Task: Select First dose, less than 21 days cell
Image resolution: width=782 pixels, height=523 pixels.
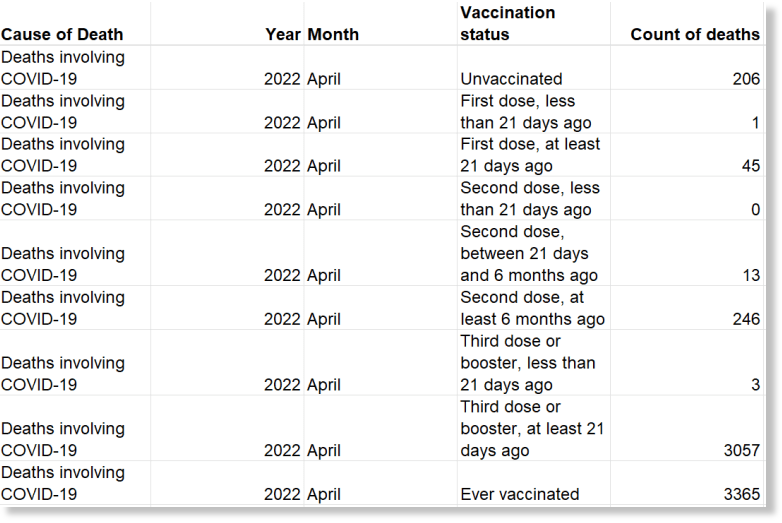Action: coord(534,112)
